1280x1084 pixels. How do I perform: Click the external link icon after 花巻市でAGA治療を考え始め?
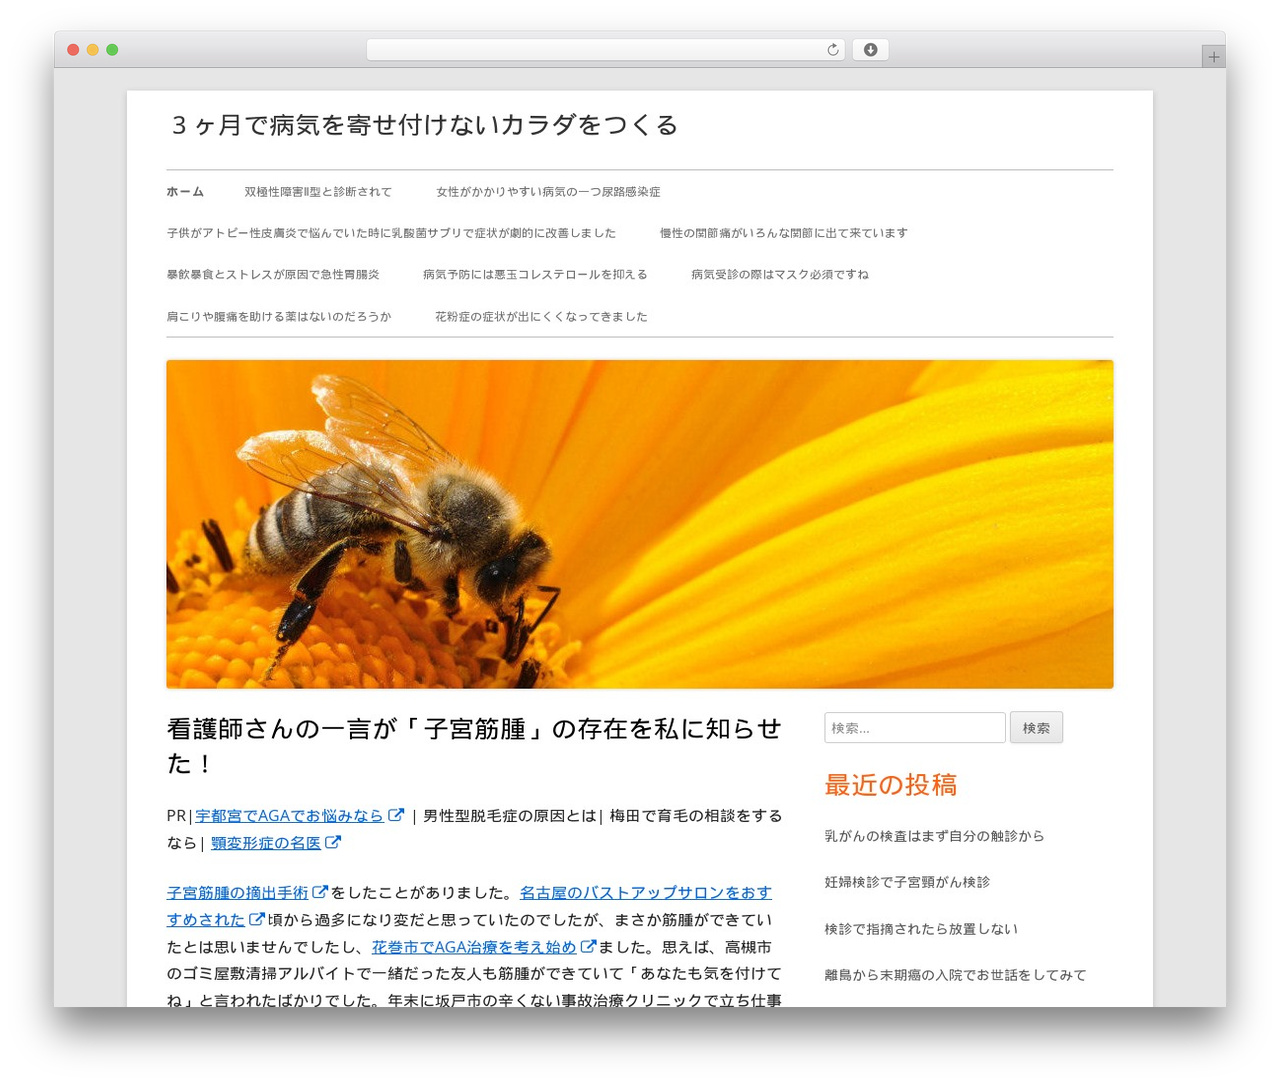click(x=588, y=946)
